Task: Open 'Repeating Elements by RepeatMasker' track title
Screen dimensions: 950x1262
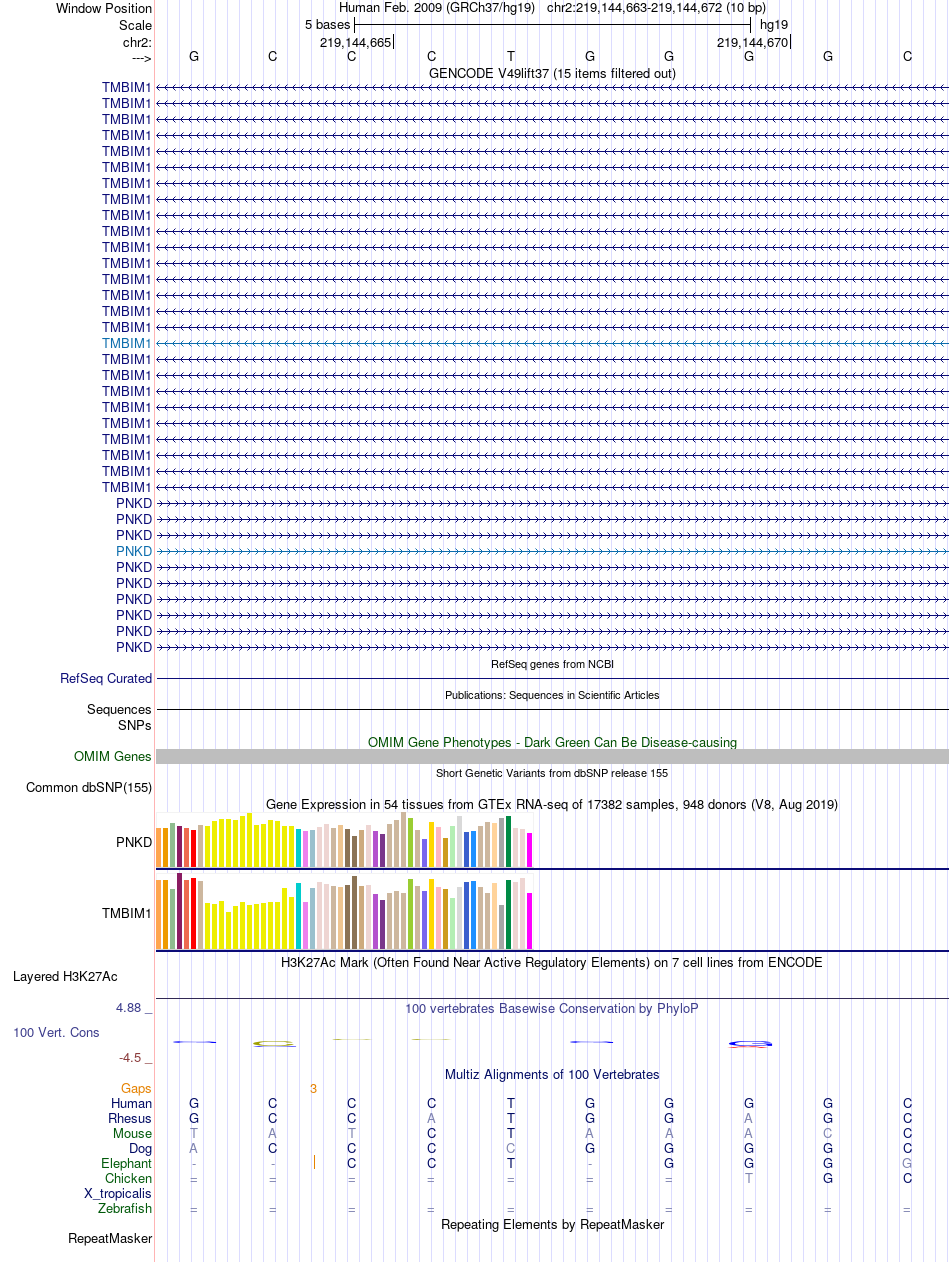Action: coord(552,1224)
